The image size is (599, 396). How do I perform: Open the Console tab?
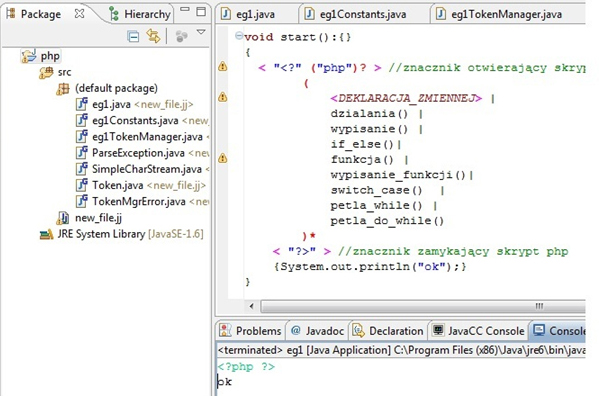pyautogui.click(x=559, y=331)
